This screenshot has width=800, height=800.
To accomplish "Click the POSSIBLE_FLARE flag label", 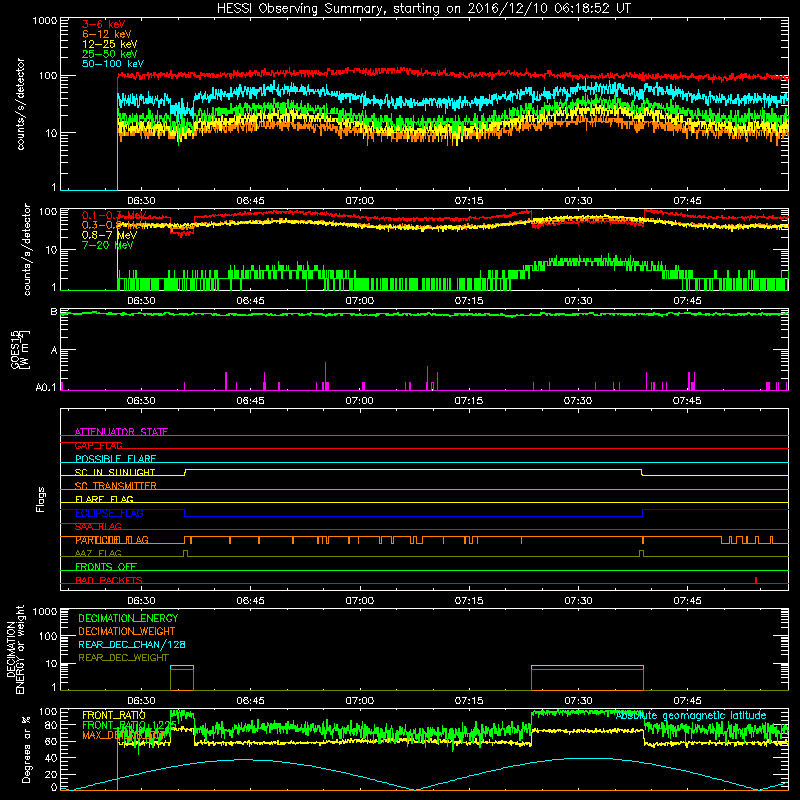I will [115, 459].
